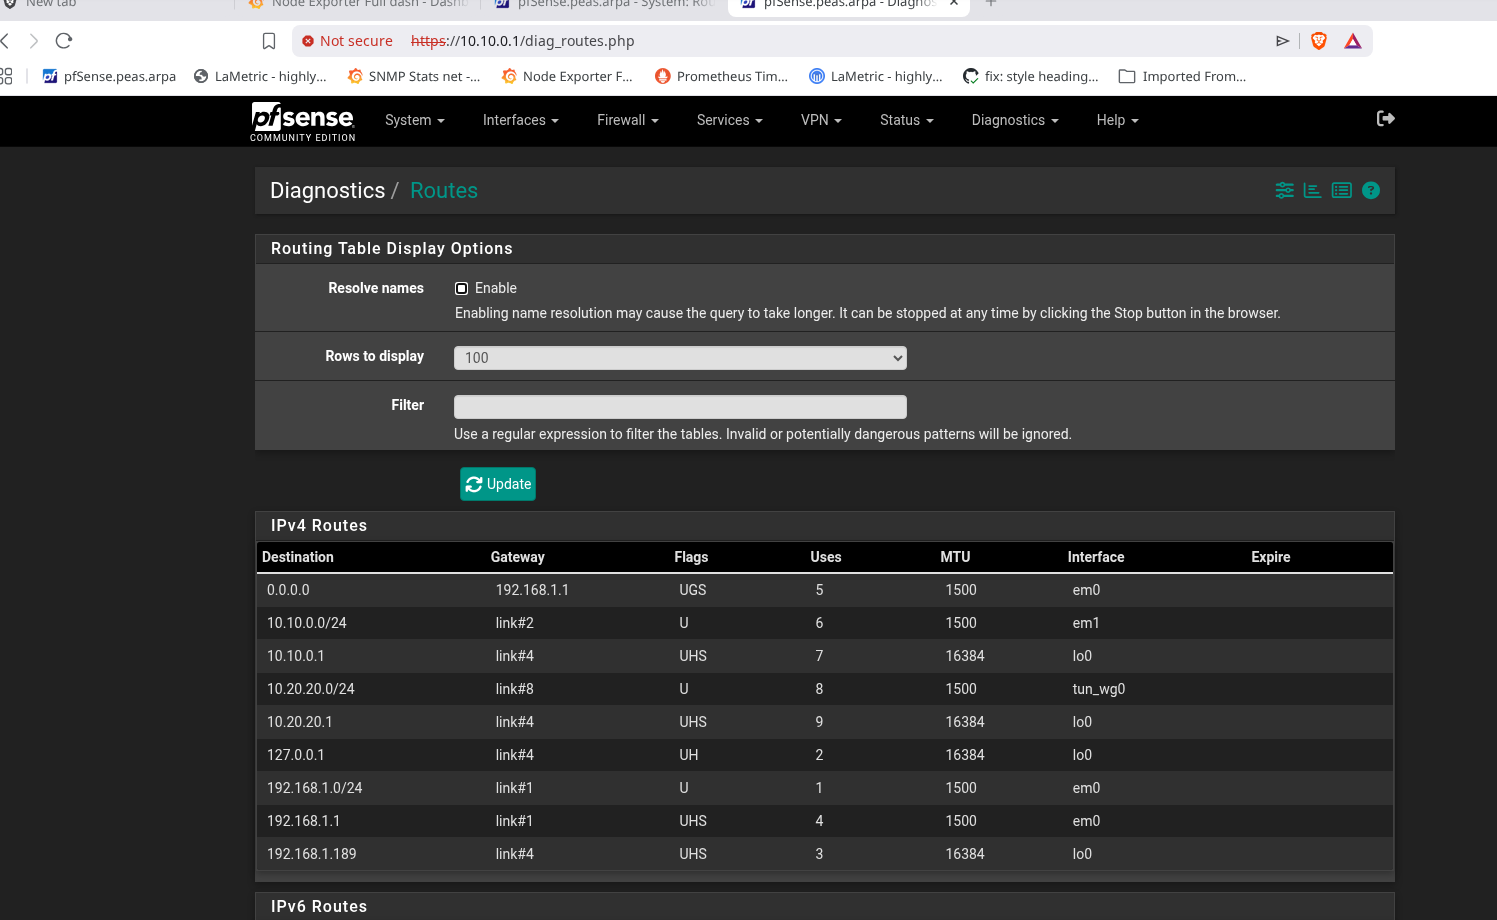
Task: Open the Prometheus Tim... bookmark
Action: 722,76
